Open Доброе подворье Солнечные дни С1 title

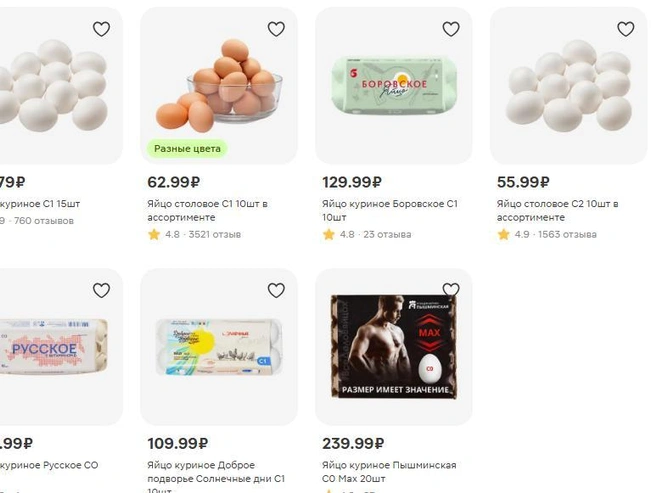[x=216, y=476]
